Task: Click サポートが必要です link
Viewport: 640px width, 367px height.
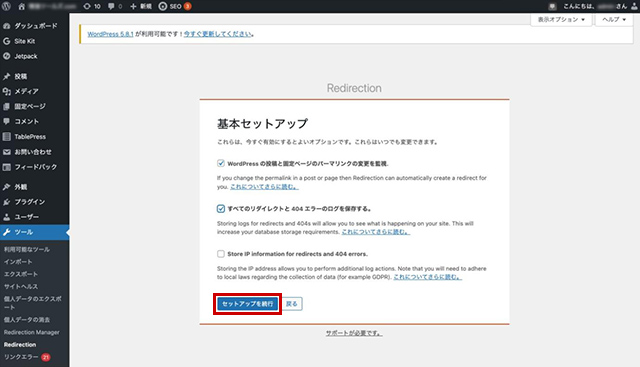Action: click(354, 333)
